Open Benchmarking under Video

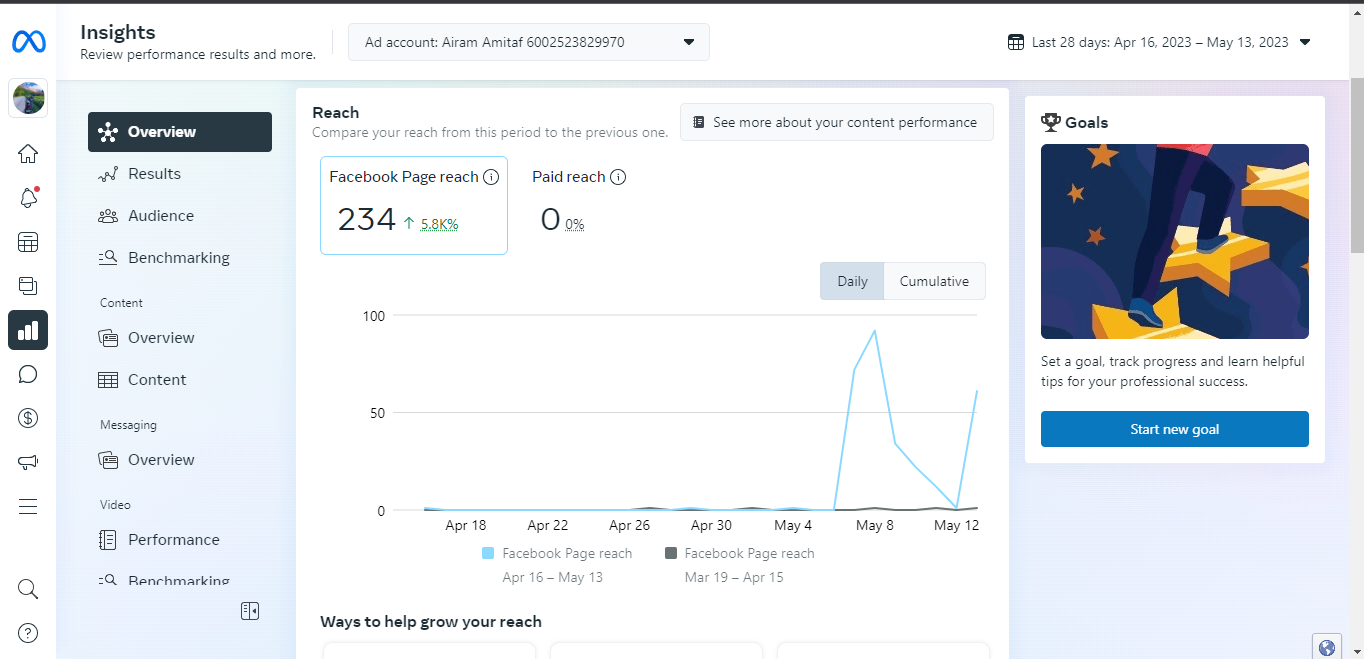180,580
